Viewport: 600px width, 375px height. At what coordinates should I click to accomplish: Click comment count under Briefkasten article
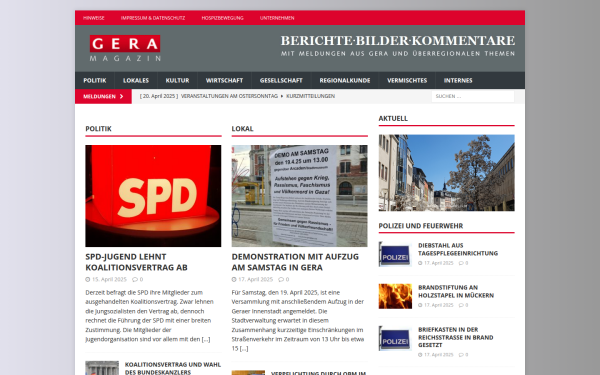coord(463,355)
